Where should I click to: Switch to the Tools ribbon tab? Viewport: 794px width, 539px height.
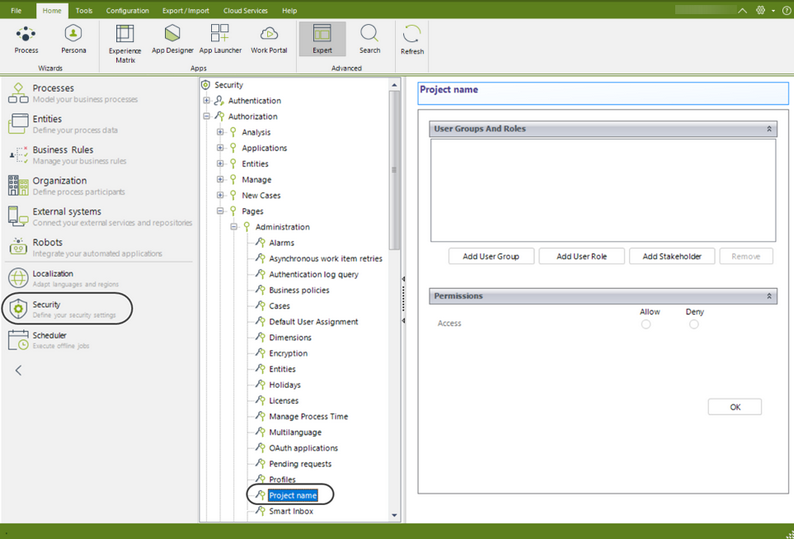84,11
